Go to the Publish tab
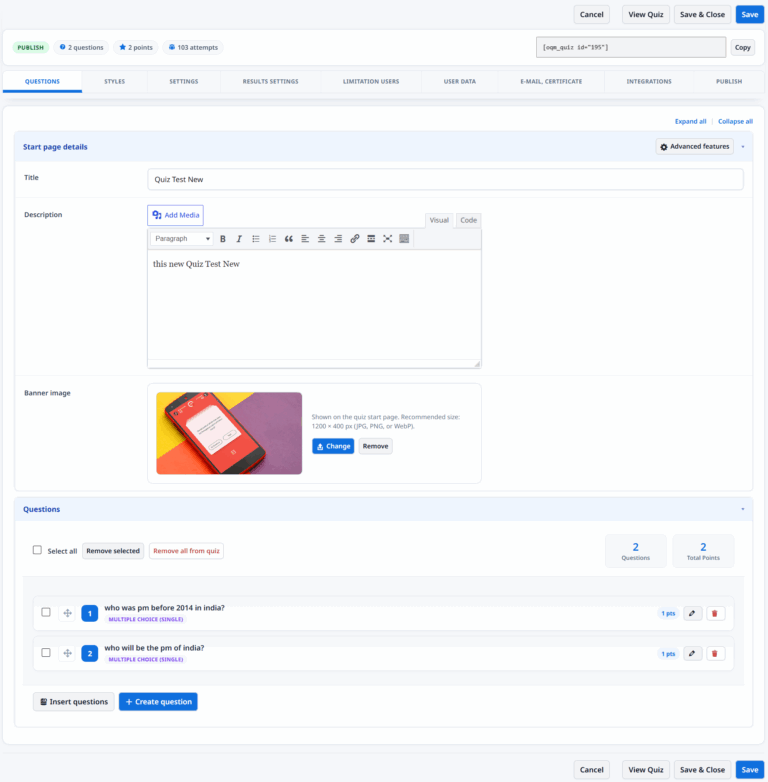The width and height of the screenshot is (768, 782). point(729,81)
